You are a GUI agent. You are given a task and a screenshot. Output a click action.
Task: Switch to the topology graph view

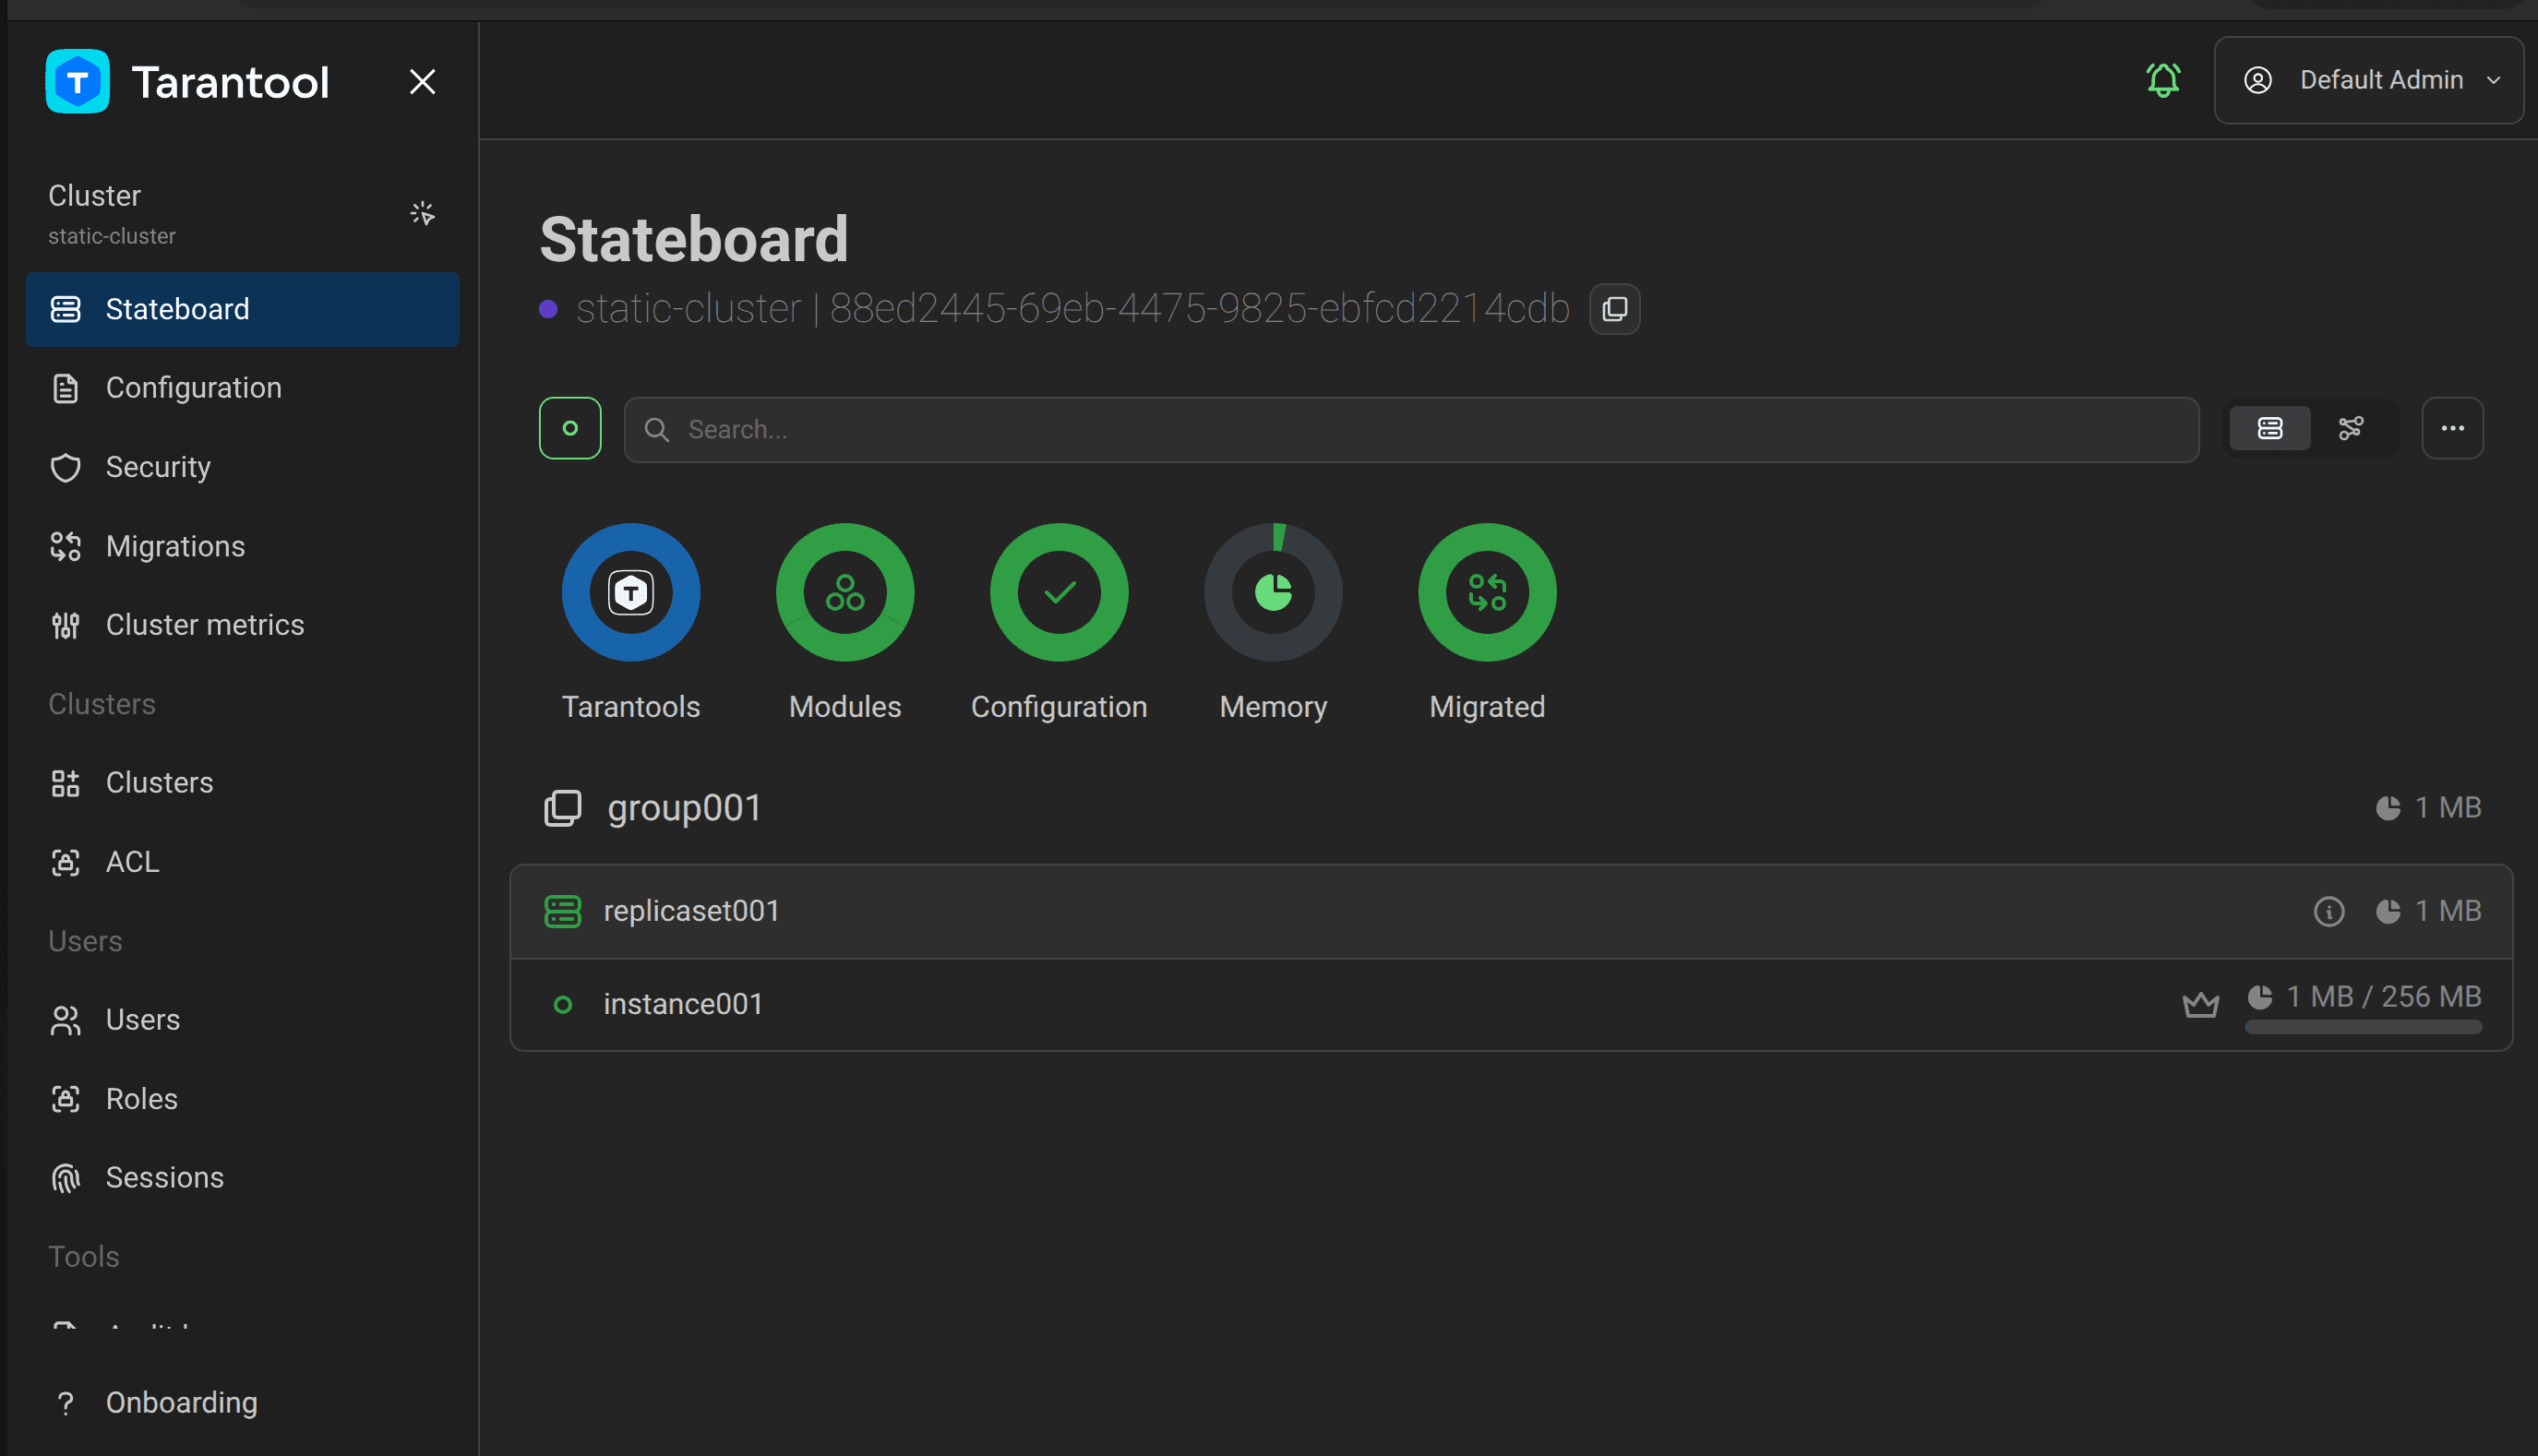2351,428
